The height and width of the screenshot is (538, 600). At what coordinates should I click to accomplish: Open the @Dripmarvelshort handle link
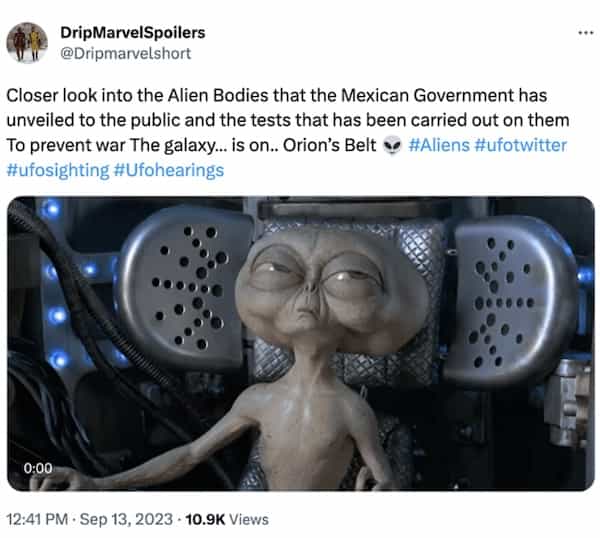click(x=126, y=53)
